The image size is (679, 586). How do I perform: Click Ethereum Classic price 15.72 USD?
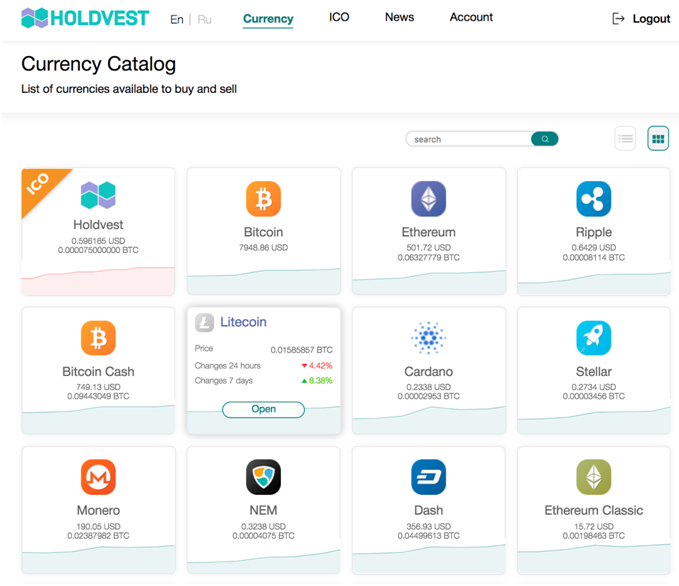(594, 527)
